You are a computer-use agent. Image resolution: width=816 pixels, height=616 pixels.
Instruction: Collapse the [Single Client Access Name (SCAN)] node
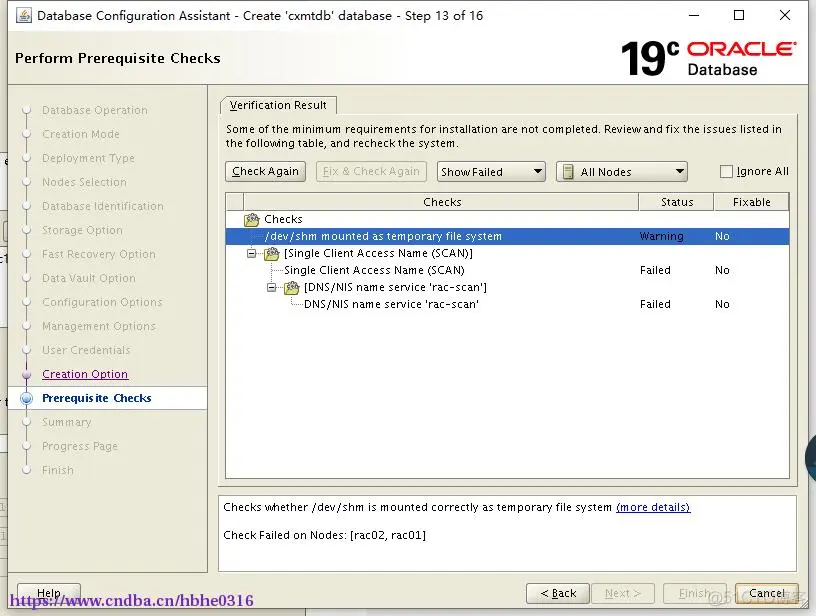pyautogui.click(x=252, y=254)
